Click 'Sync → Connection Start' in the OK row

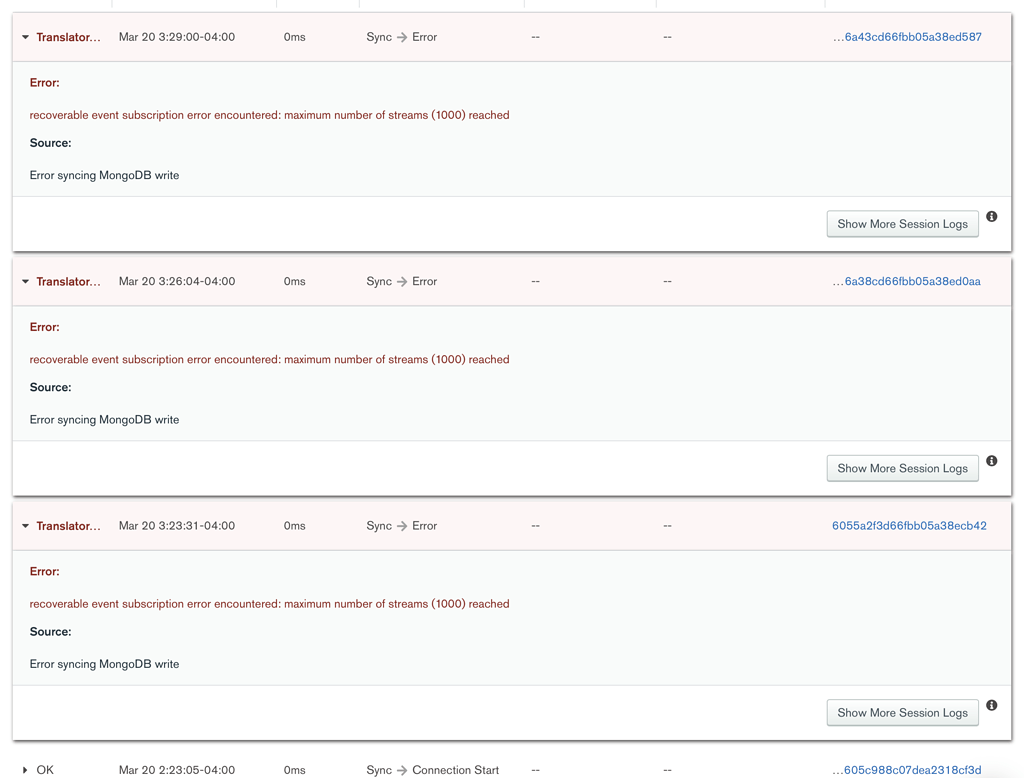click(x=432, y=770)
